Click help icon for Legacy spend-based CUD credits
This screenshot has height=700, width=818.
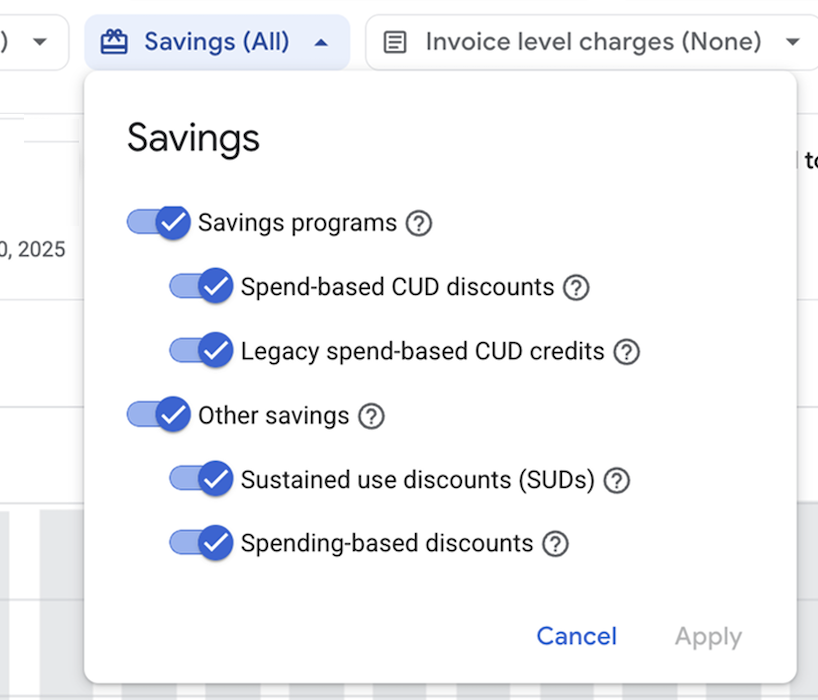[x=626, y=351]
